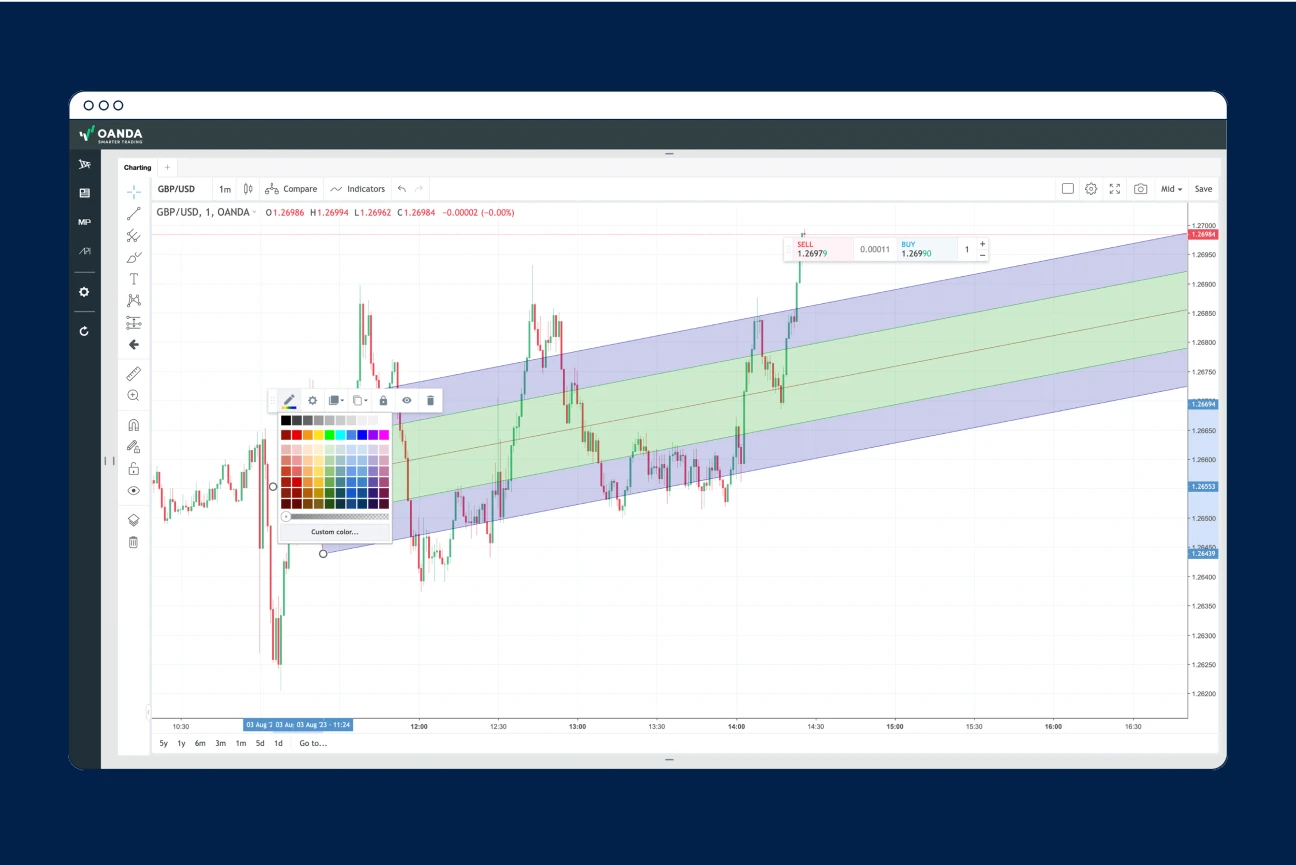The image size is (1296, 865).
Task: Select the trend line drawing tool
Action: tap(133, 214)
